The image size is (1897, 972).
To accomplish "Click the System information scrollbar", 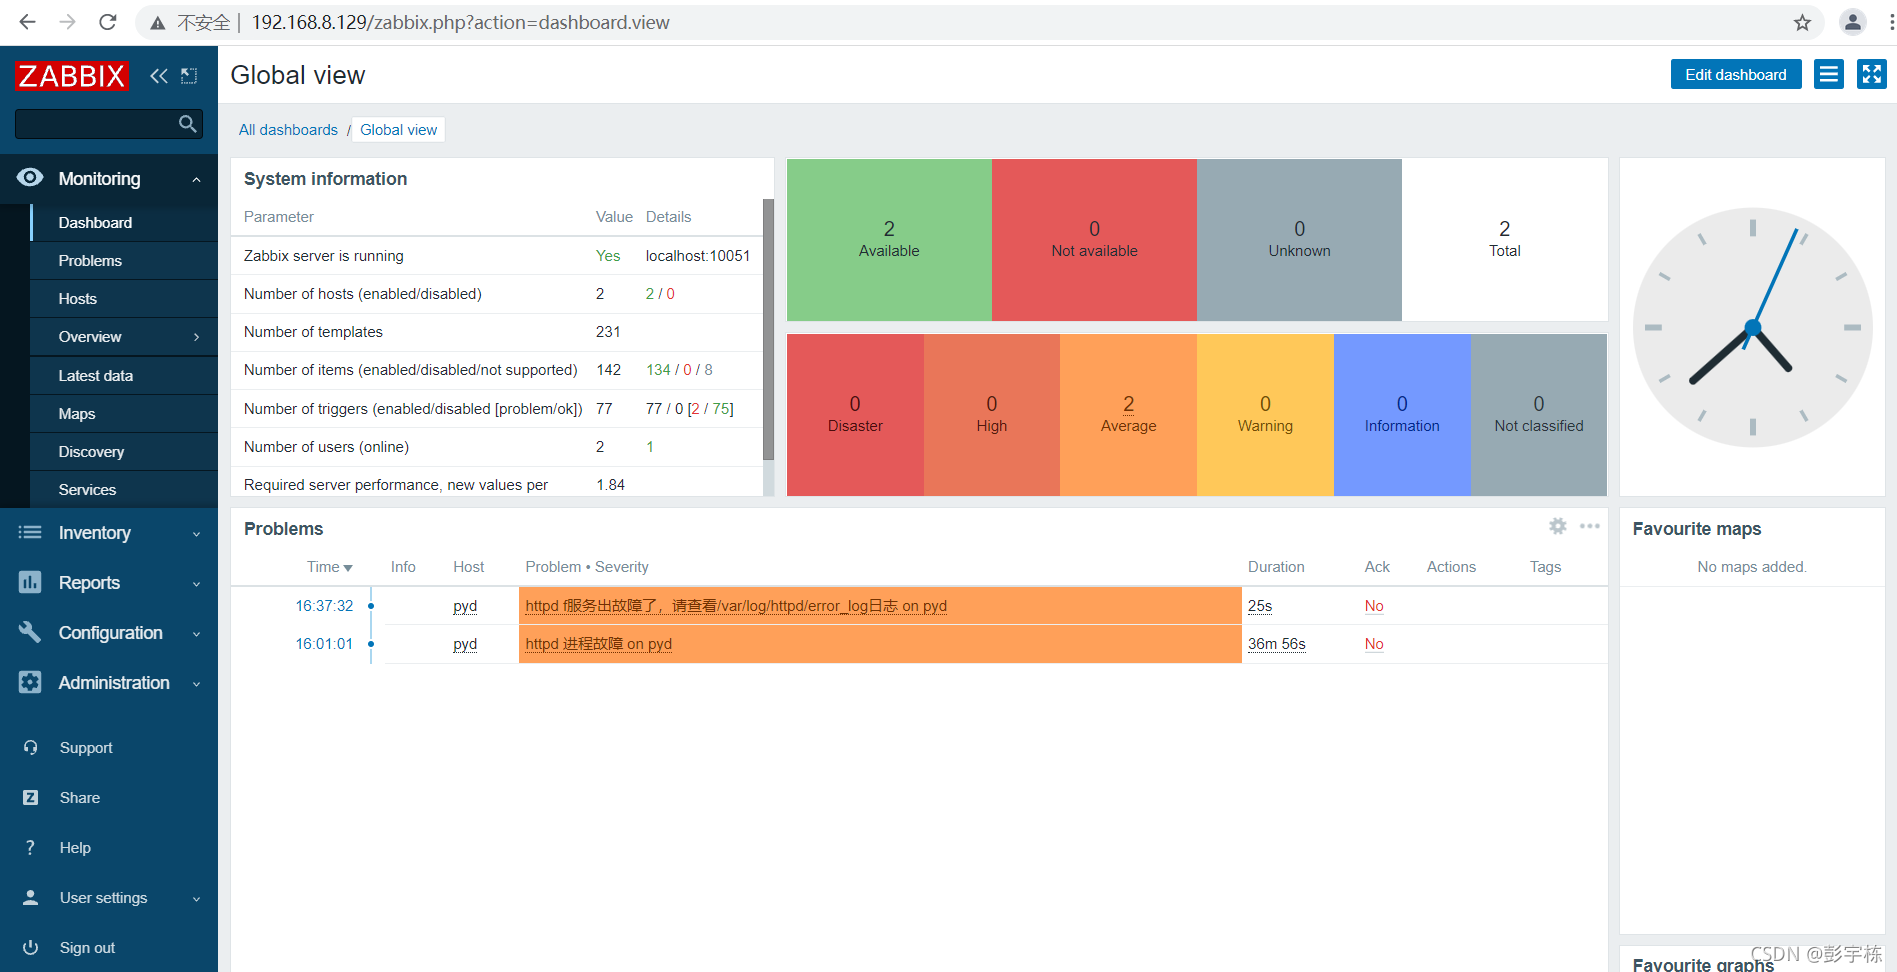I will (768, 329).
